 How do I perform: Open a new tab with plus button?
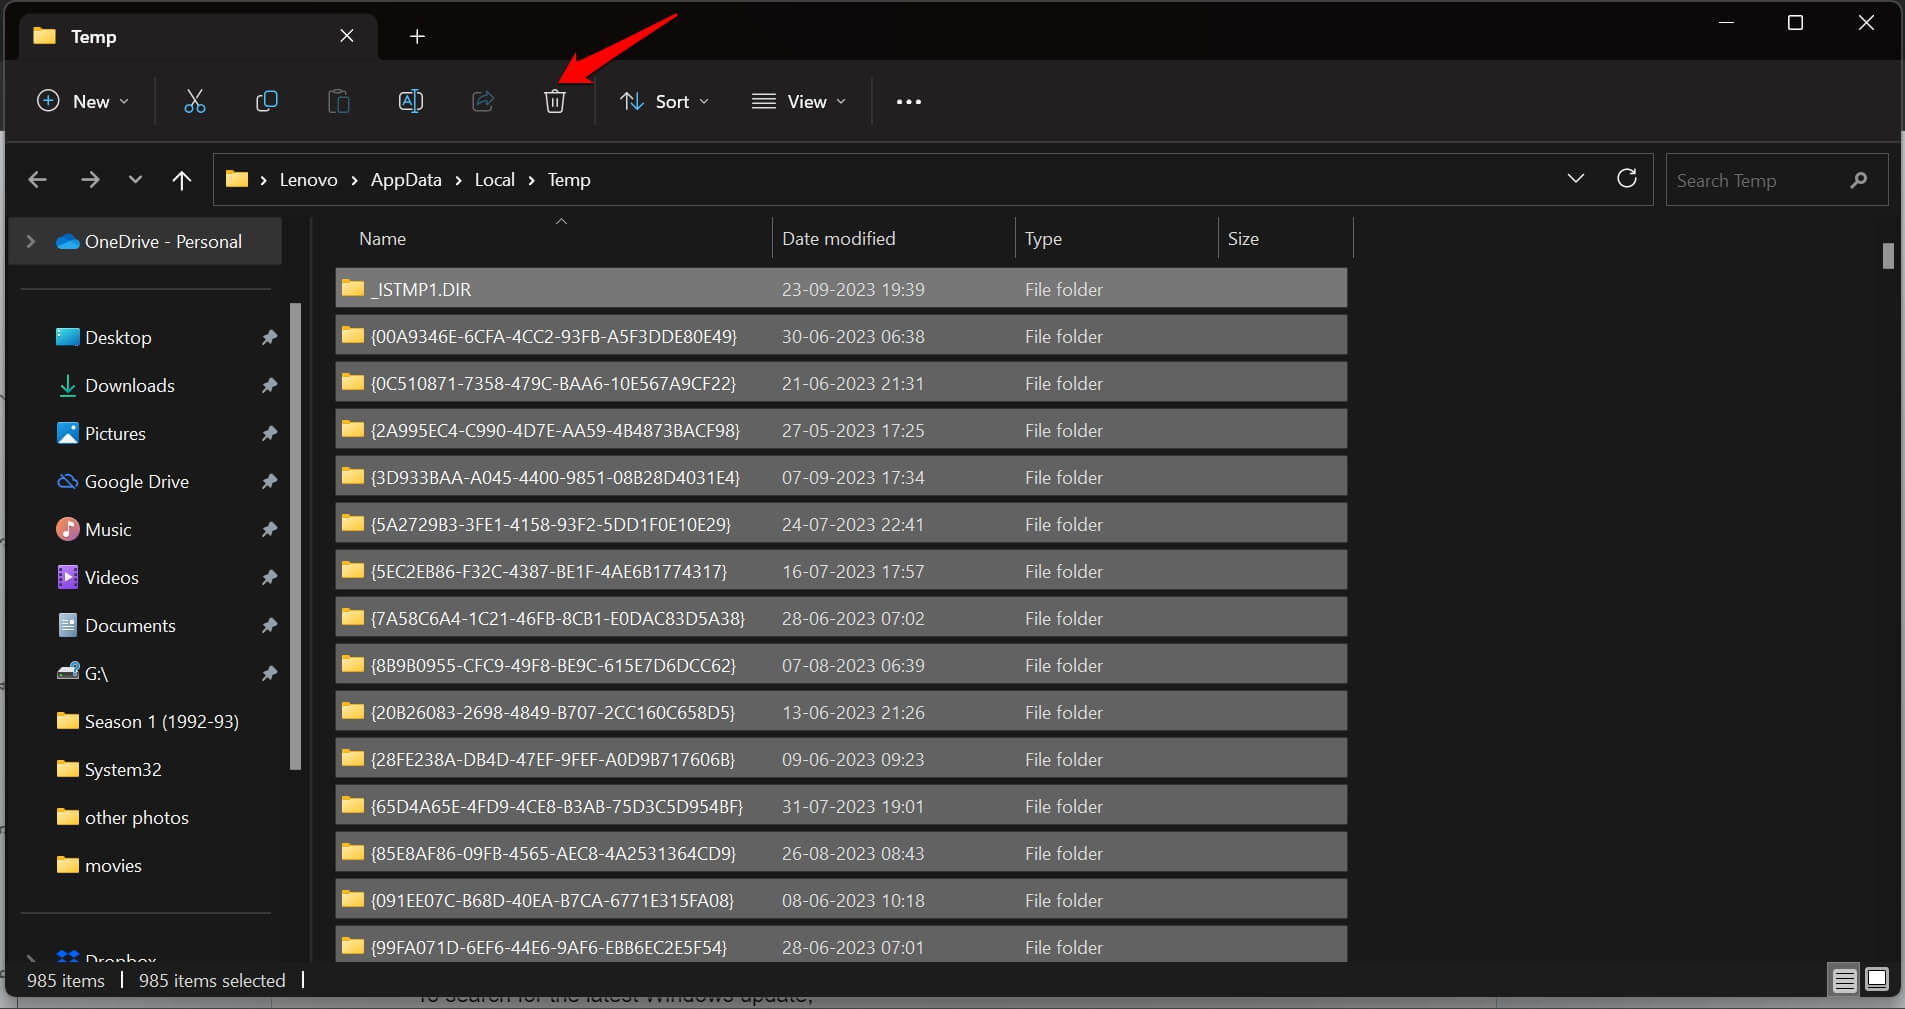[x=417, y=37]
